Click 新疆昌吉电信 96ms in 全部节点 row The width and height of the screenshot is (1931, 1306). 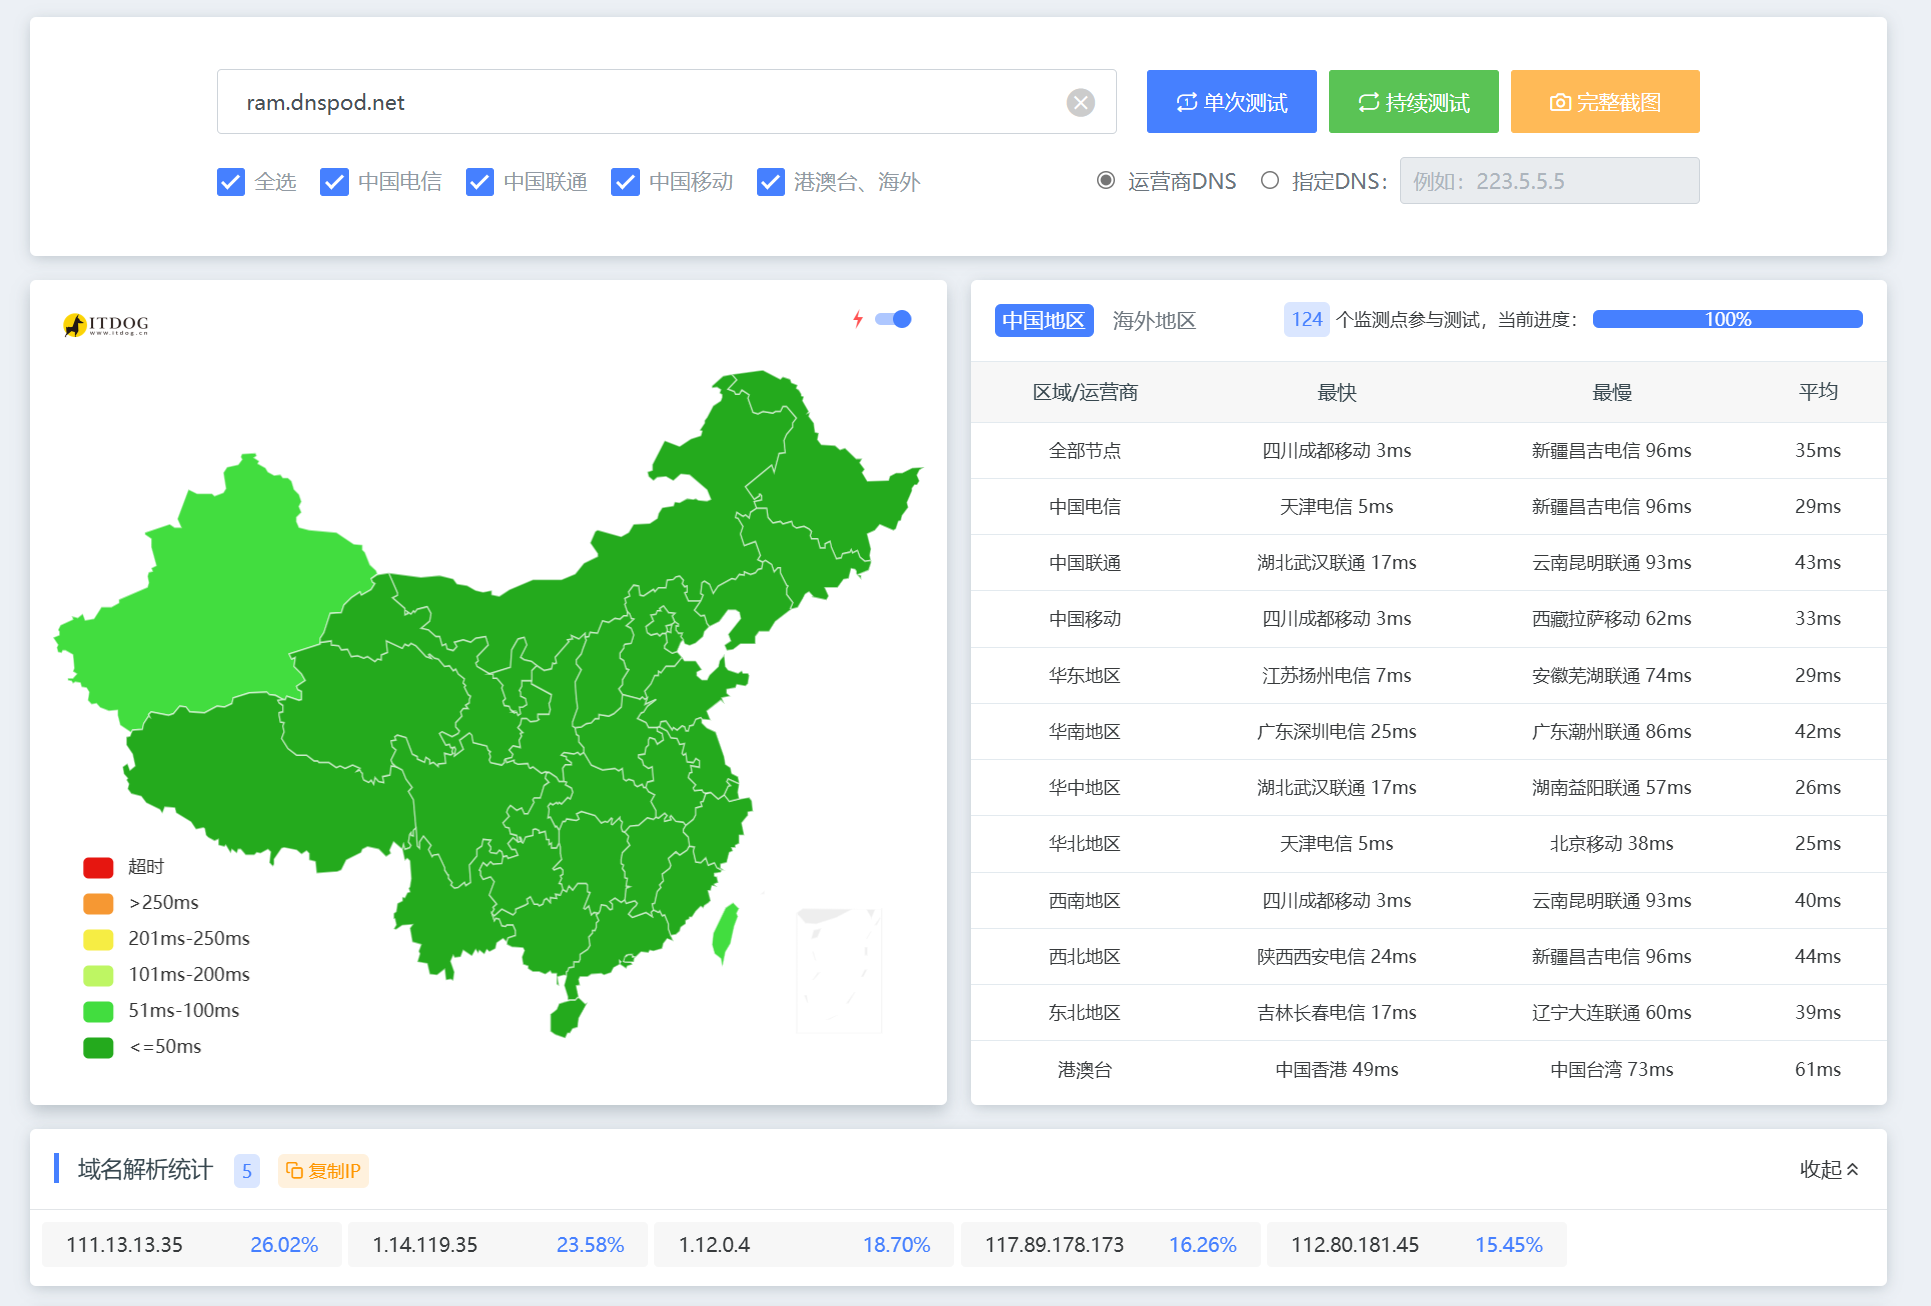(x=1612, y=450)
